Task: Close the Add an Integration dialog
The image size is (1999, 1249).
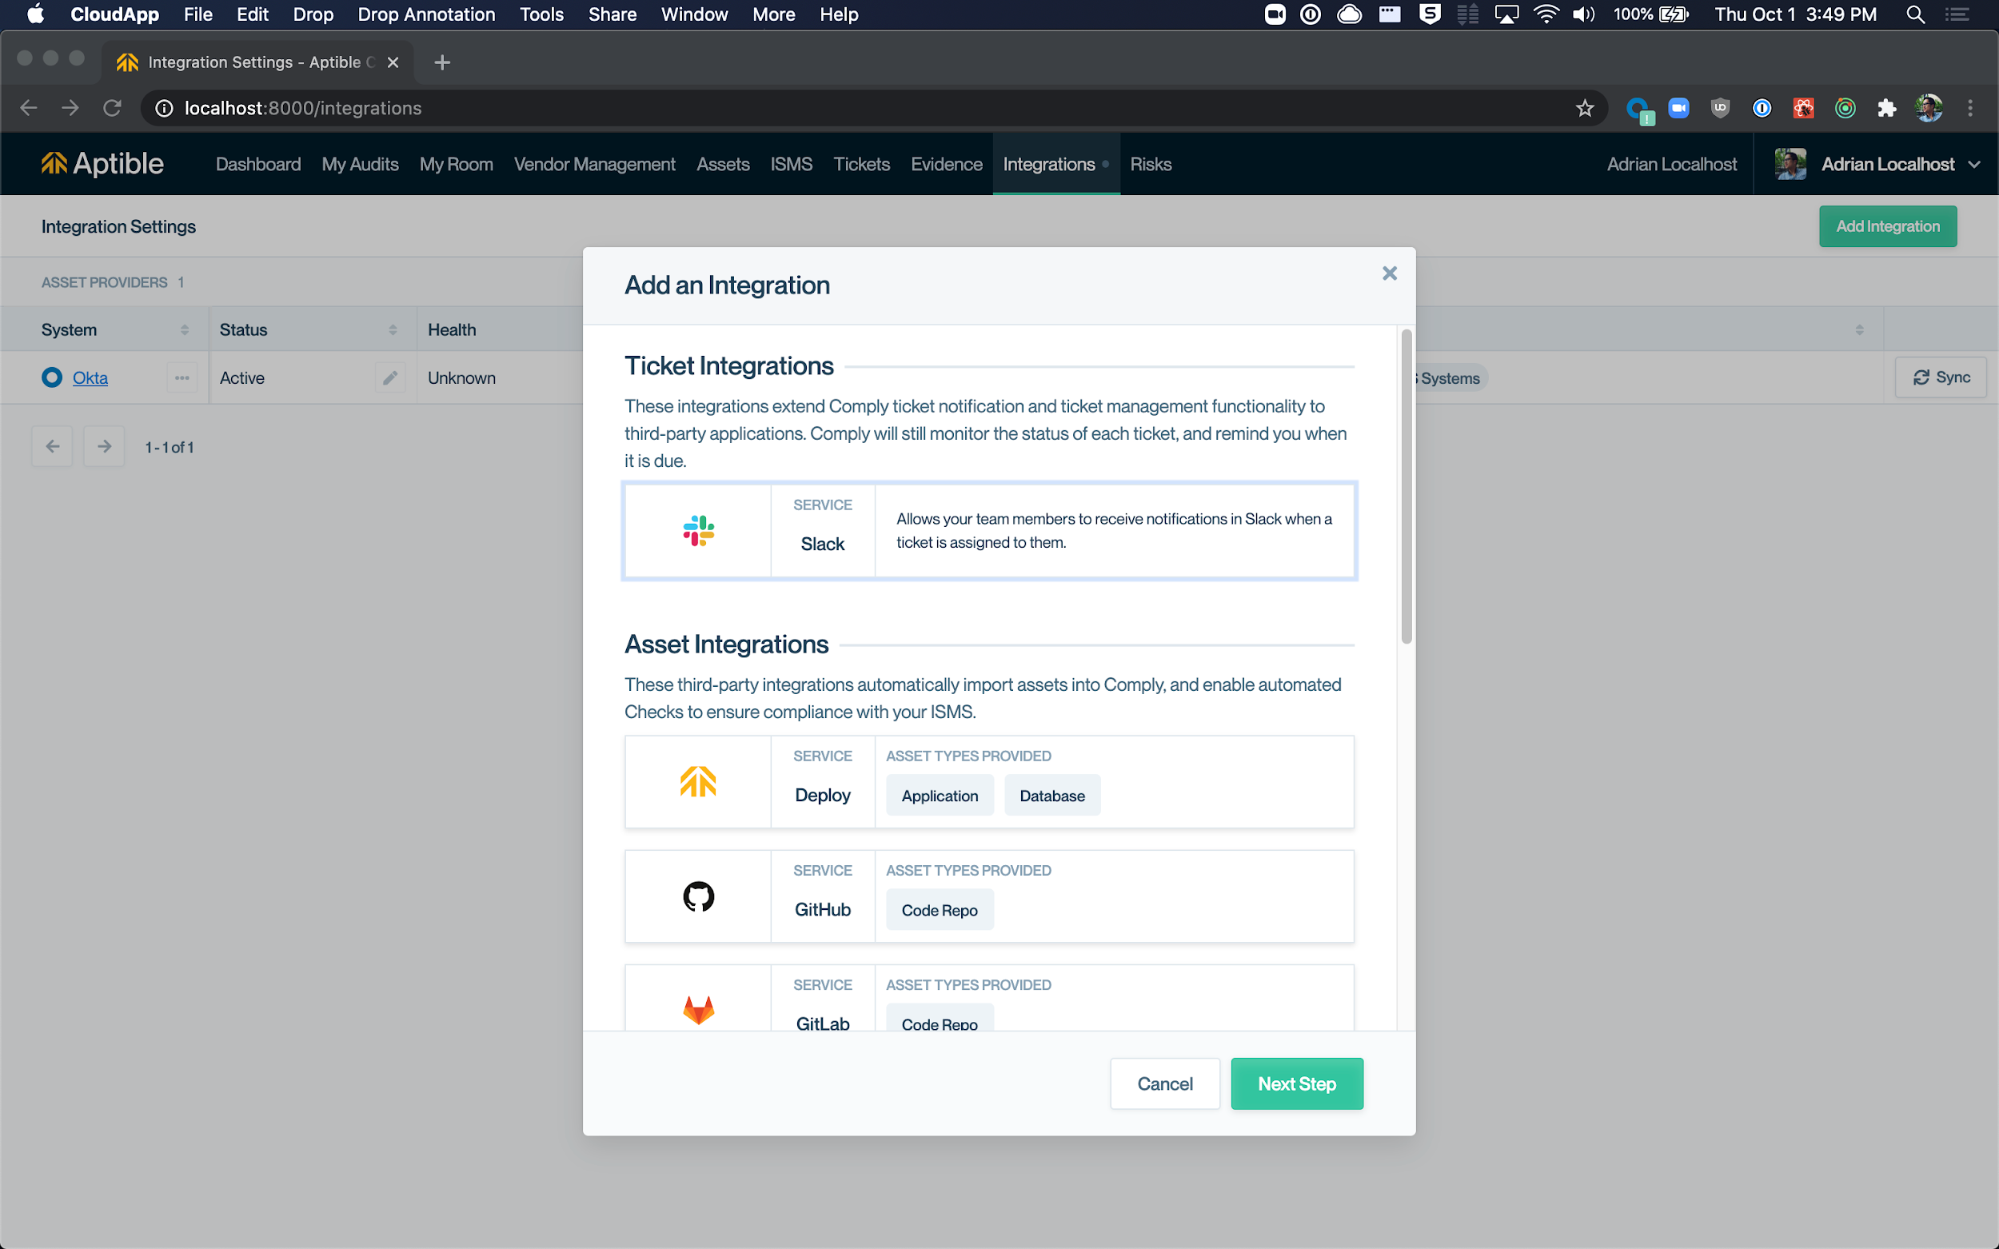Action: (x=1389, y=273)
